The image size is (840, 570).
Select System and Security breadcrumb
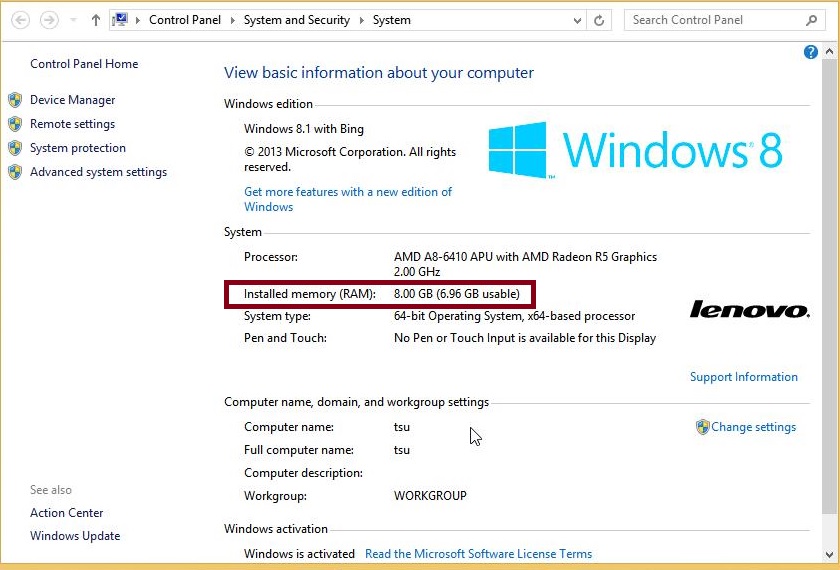pyautogui.click(x=297, y=20)
